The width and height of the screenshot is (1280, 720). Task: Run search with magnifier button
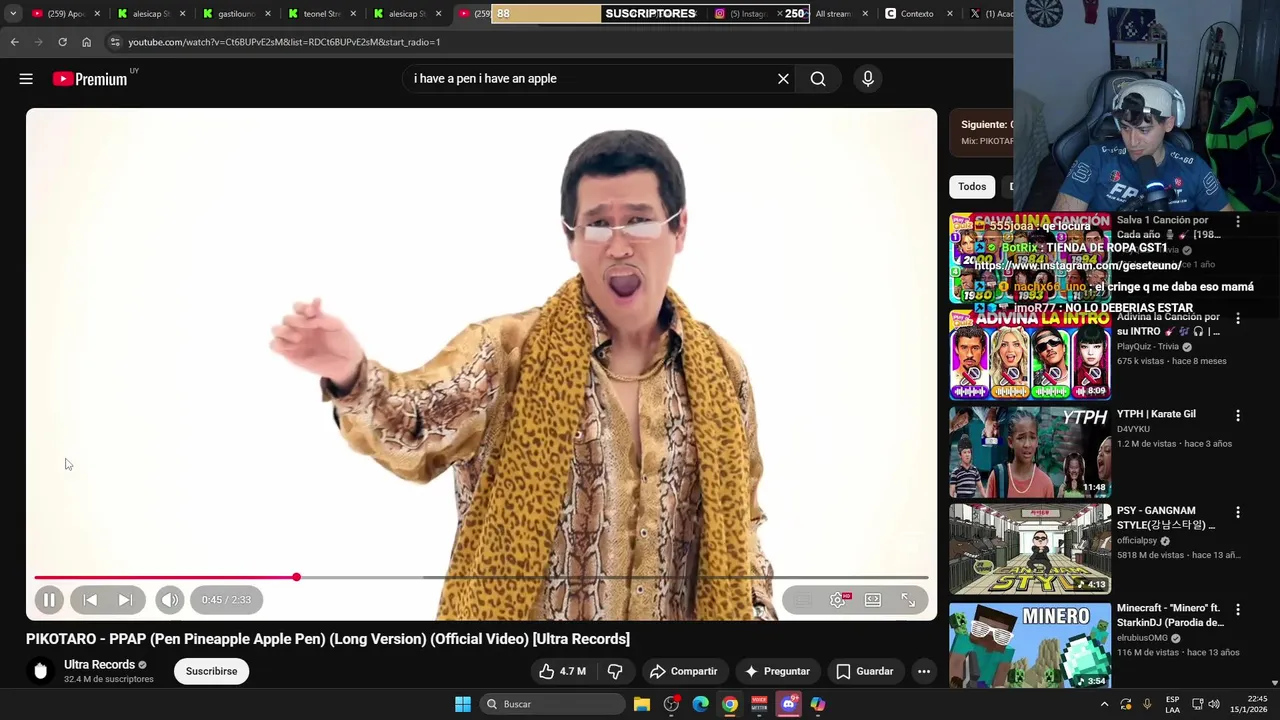[x=818, y=79]
